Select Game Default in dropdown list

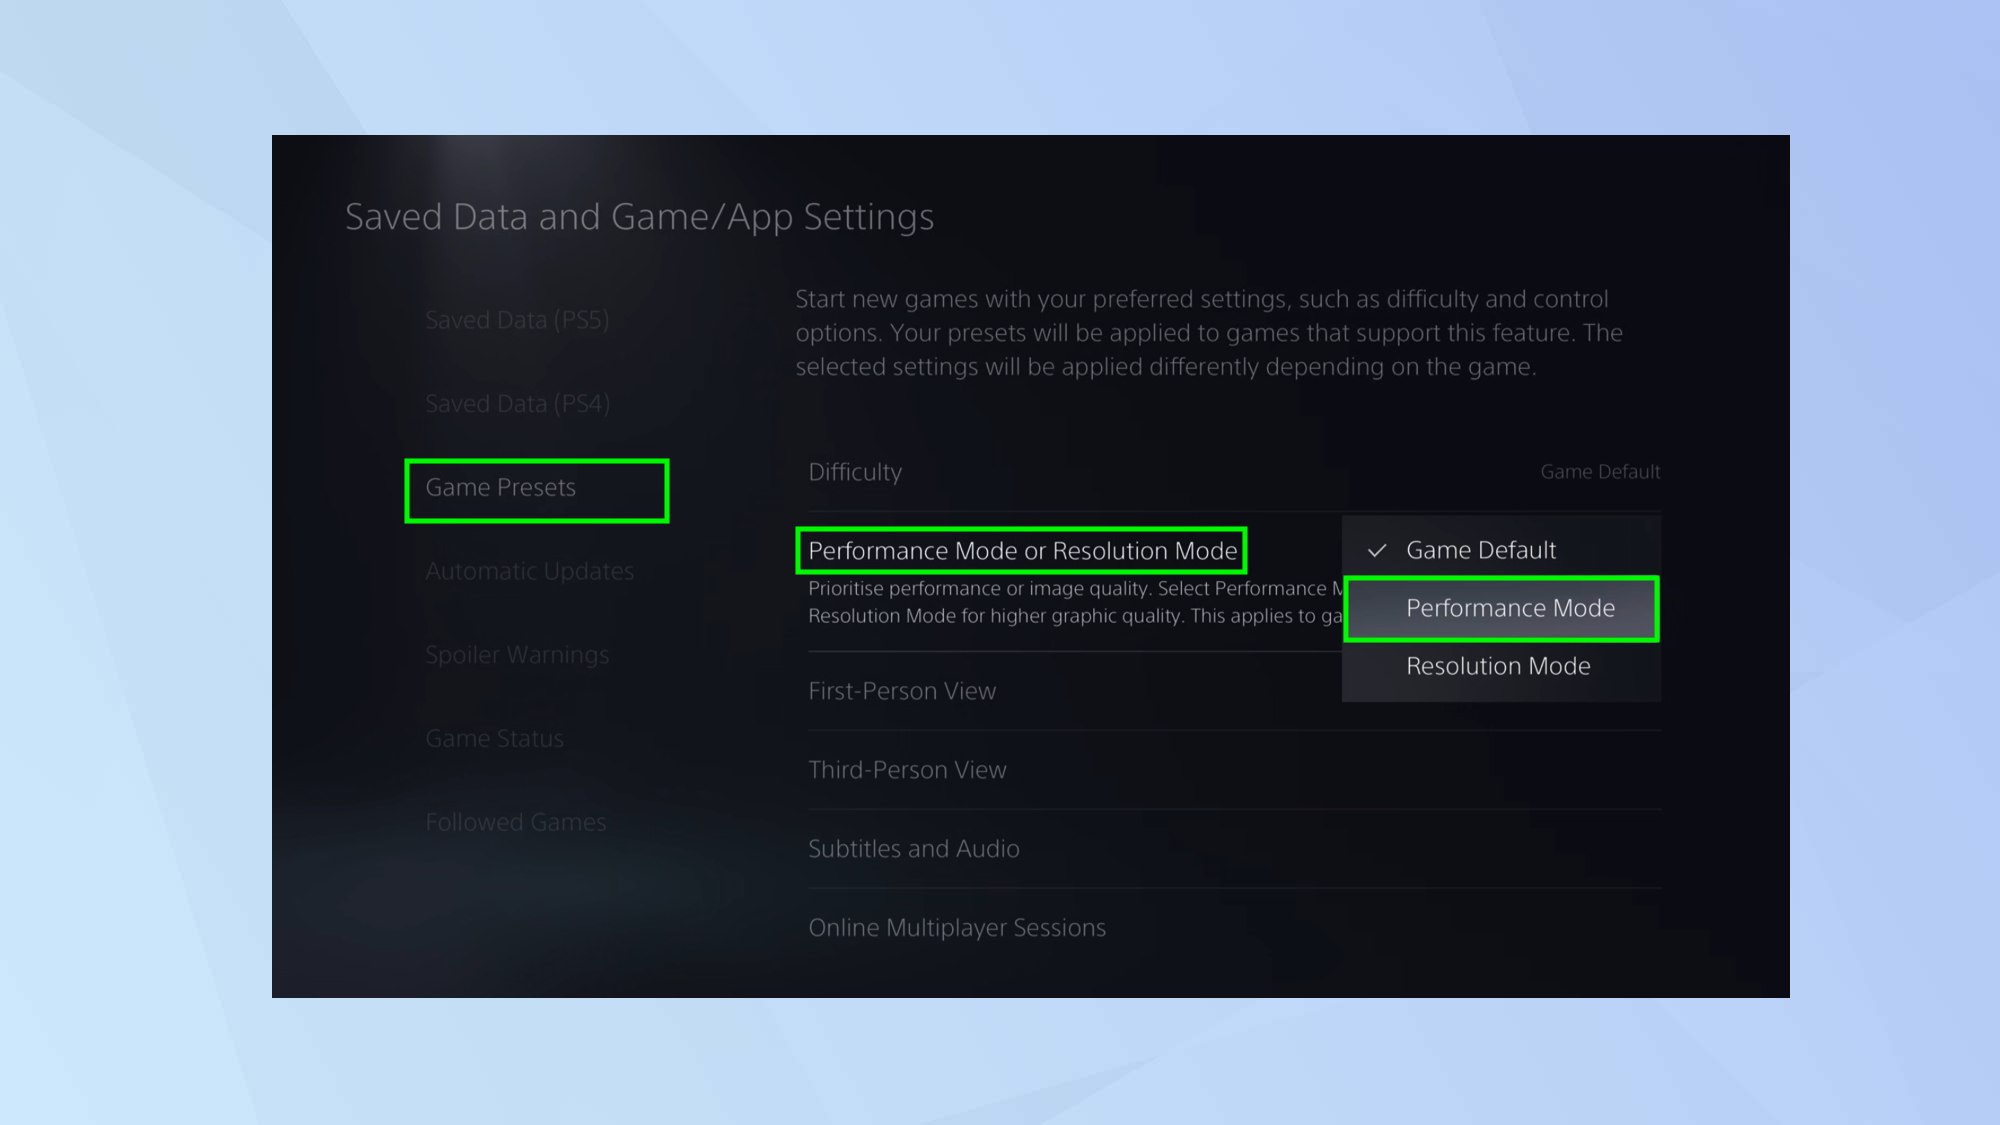coord(1480,550)
